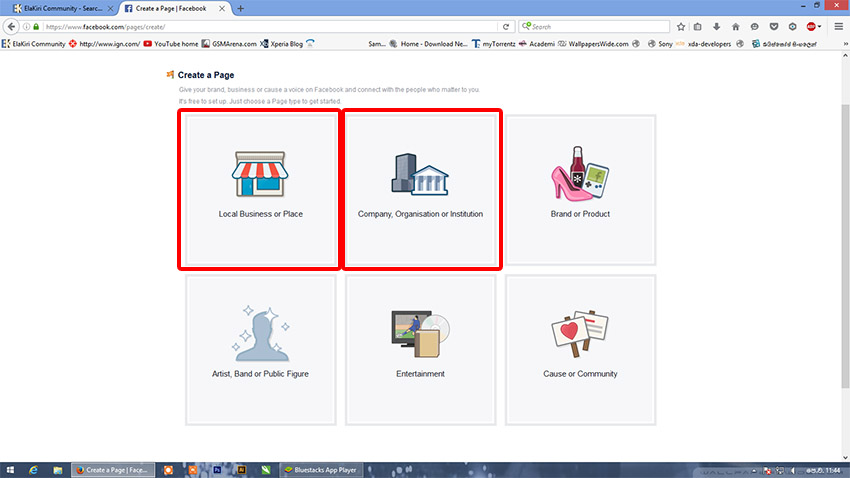Image resolution: width=850 pixels, height=478 pixels.
Task: Choose the Entertainment TV and disc icon
Action: [421, 333]
